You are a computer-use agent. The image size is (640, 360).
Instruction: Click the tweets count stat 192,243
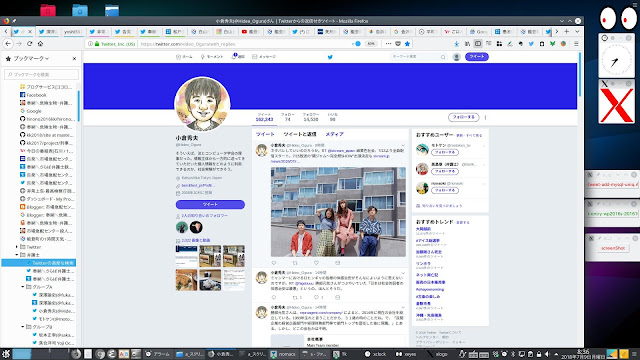264,117
